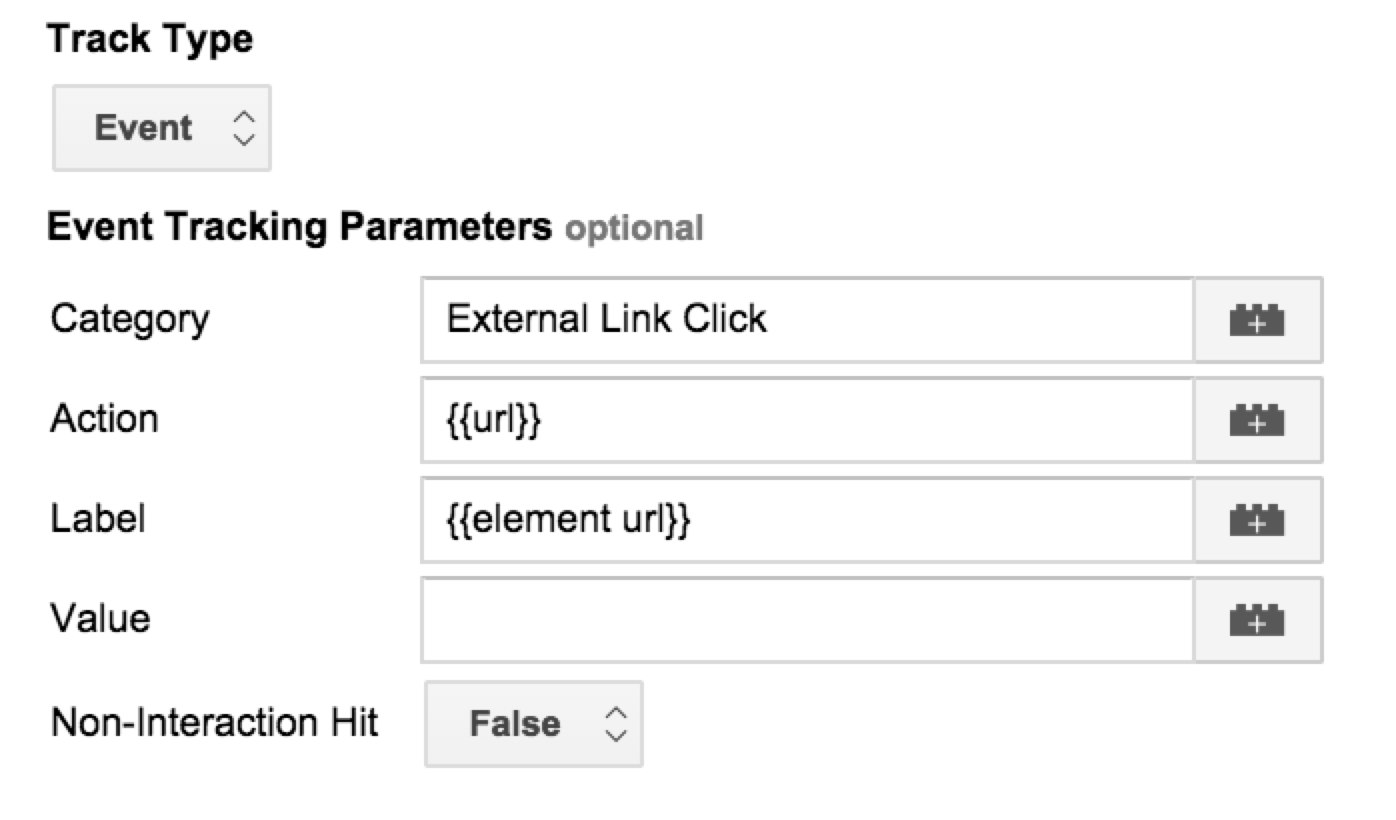The image size is (1396, 820).
Task: Click into the Action field containing {{url}}
Action: pos(807,420)
